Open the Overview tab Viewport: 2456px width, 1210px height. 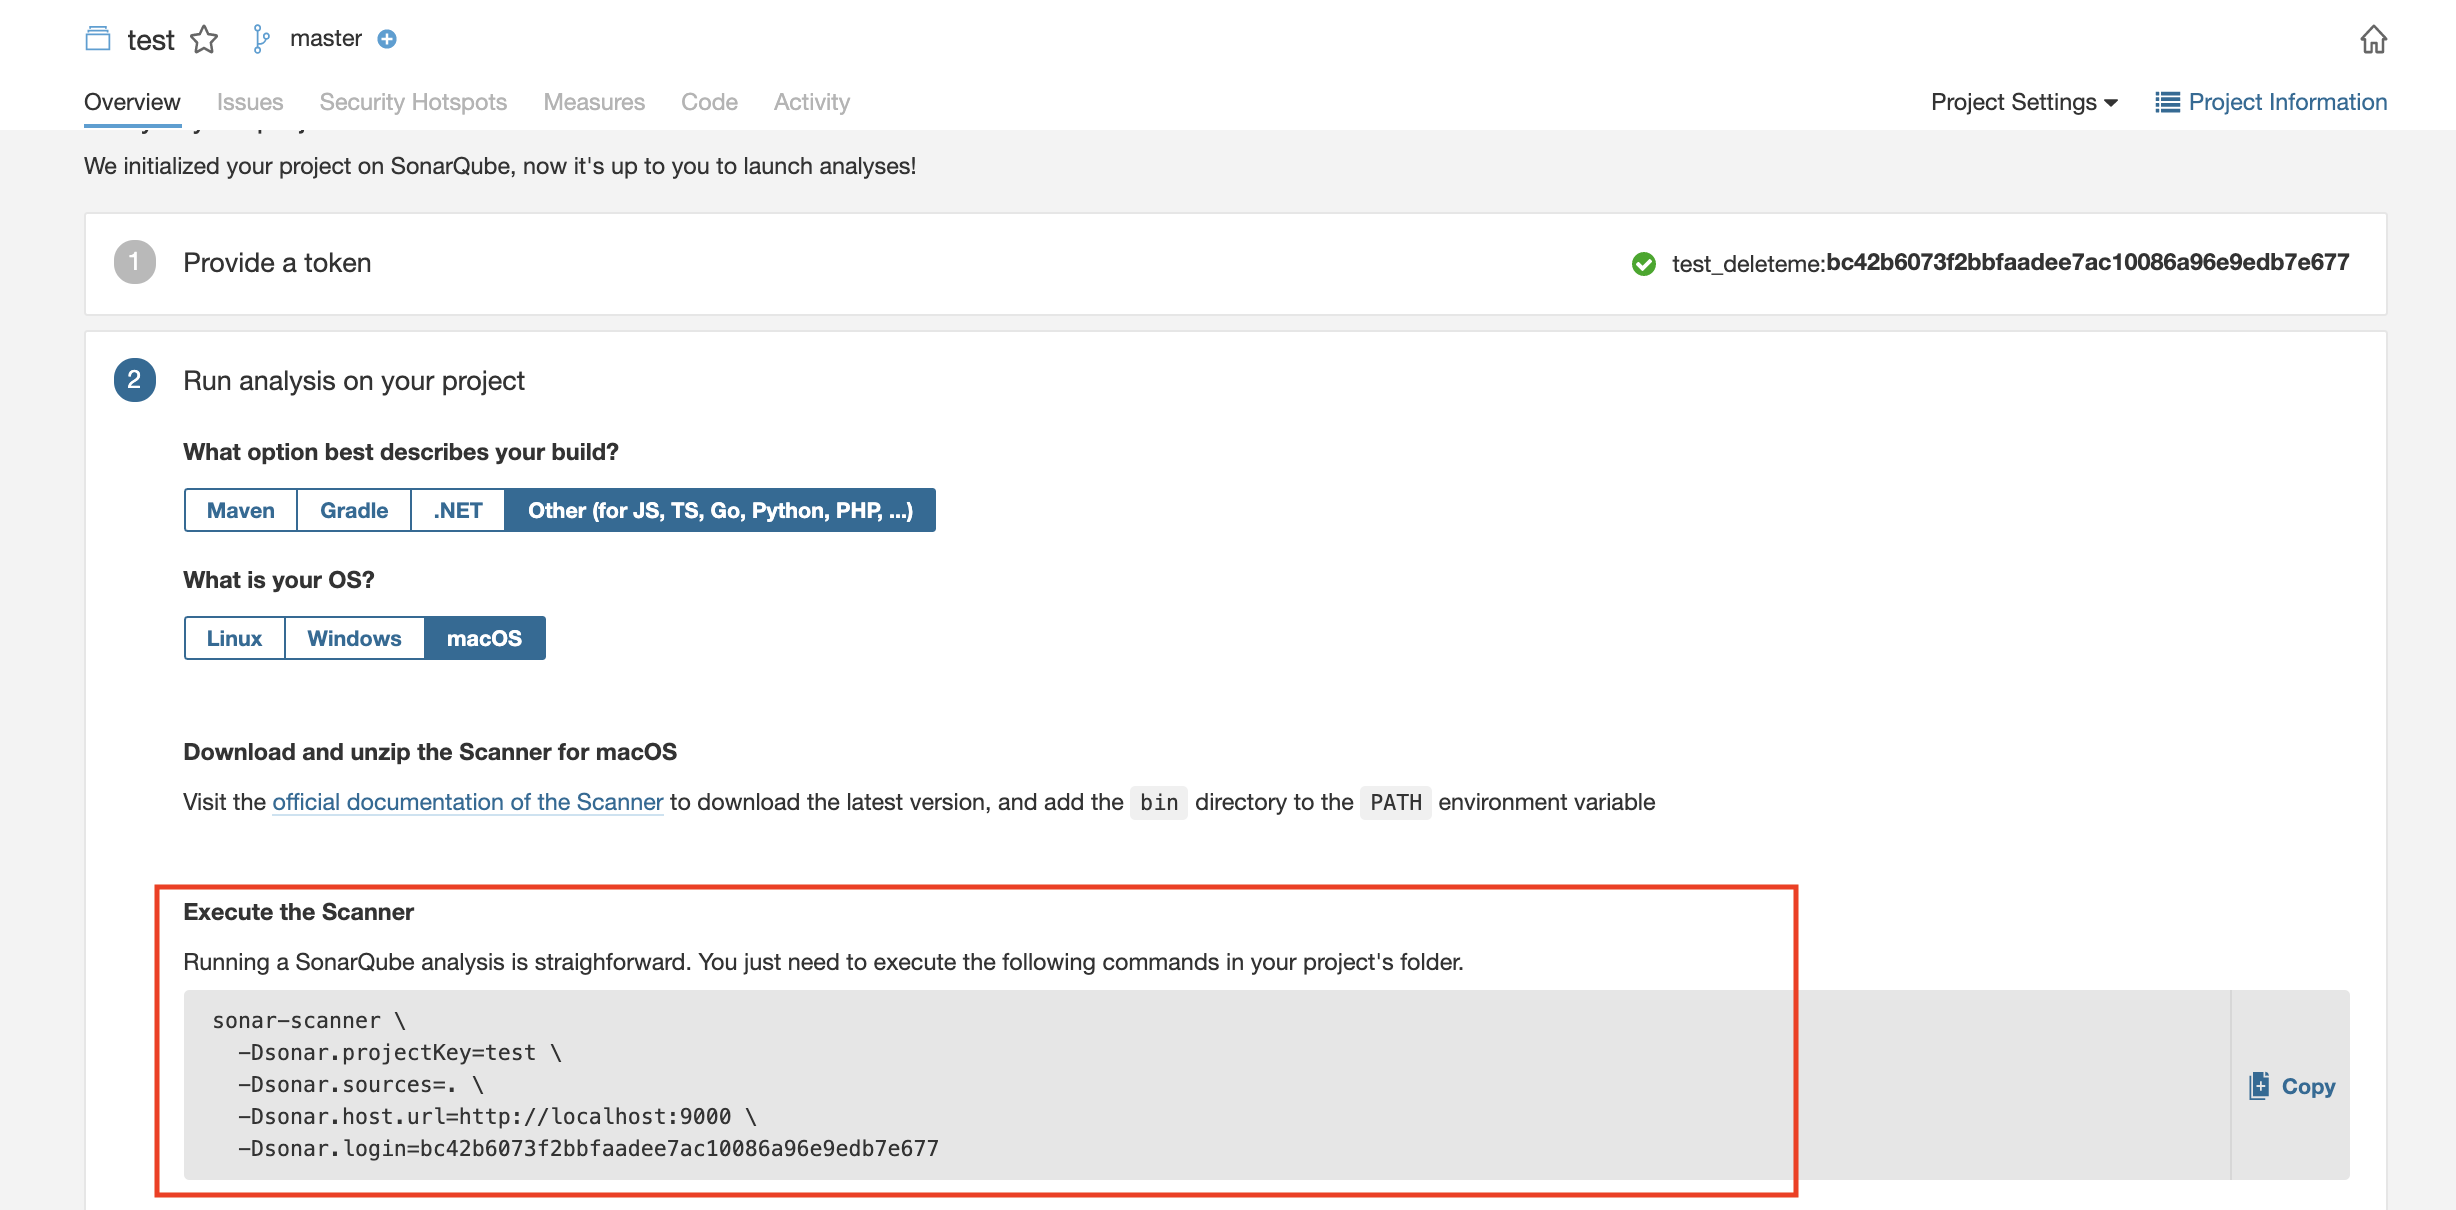pyautogui.click(x=132, y=102)
